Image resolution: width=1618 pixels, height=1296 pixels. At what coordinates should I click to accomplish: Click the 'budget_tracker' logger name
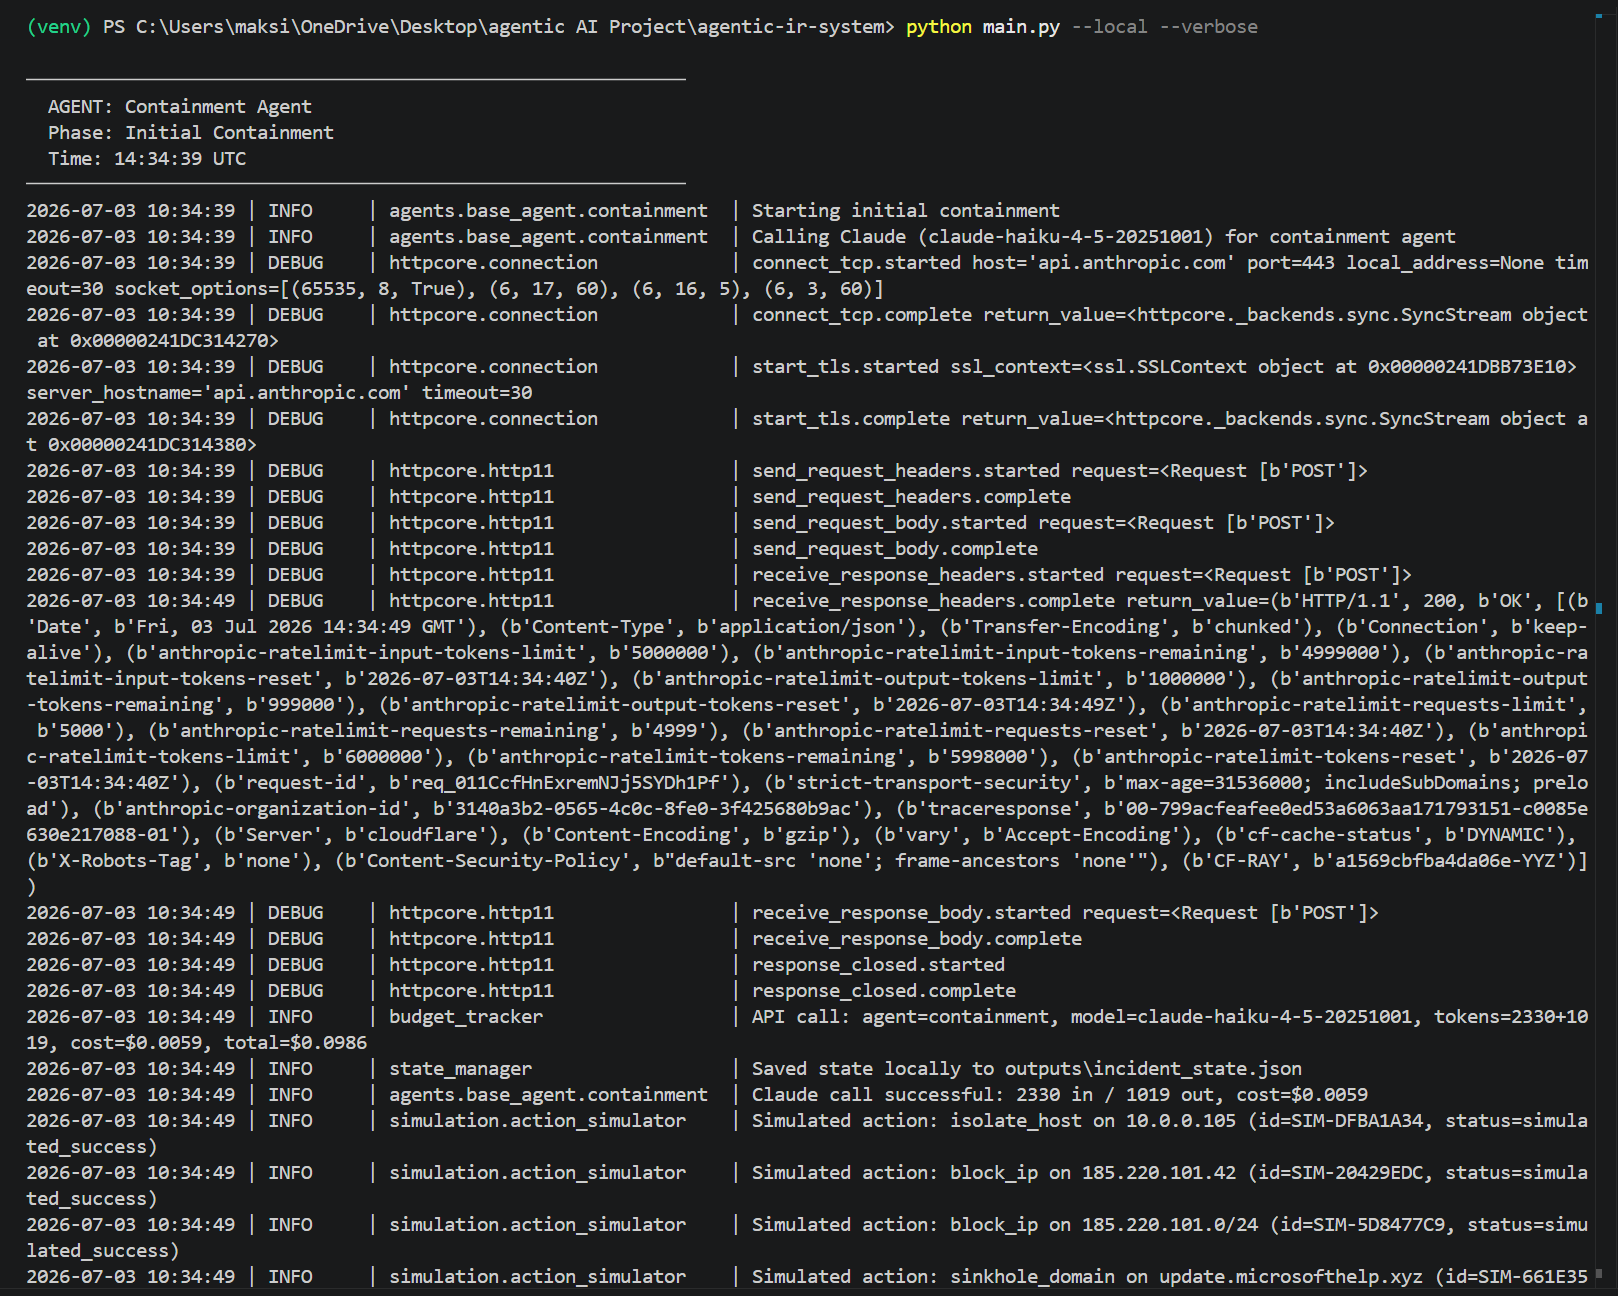465,1017
